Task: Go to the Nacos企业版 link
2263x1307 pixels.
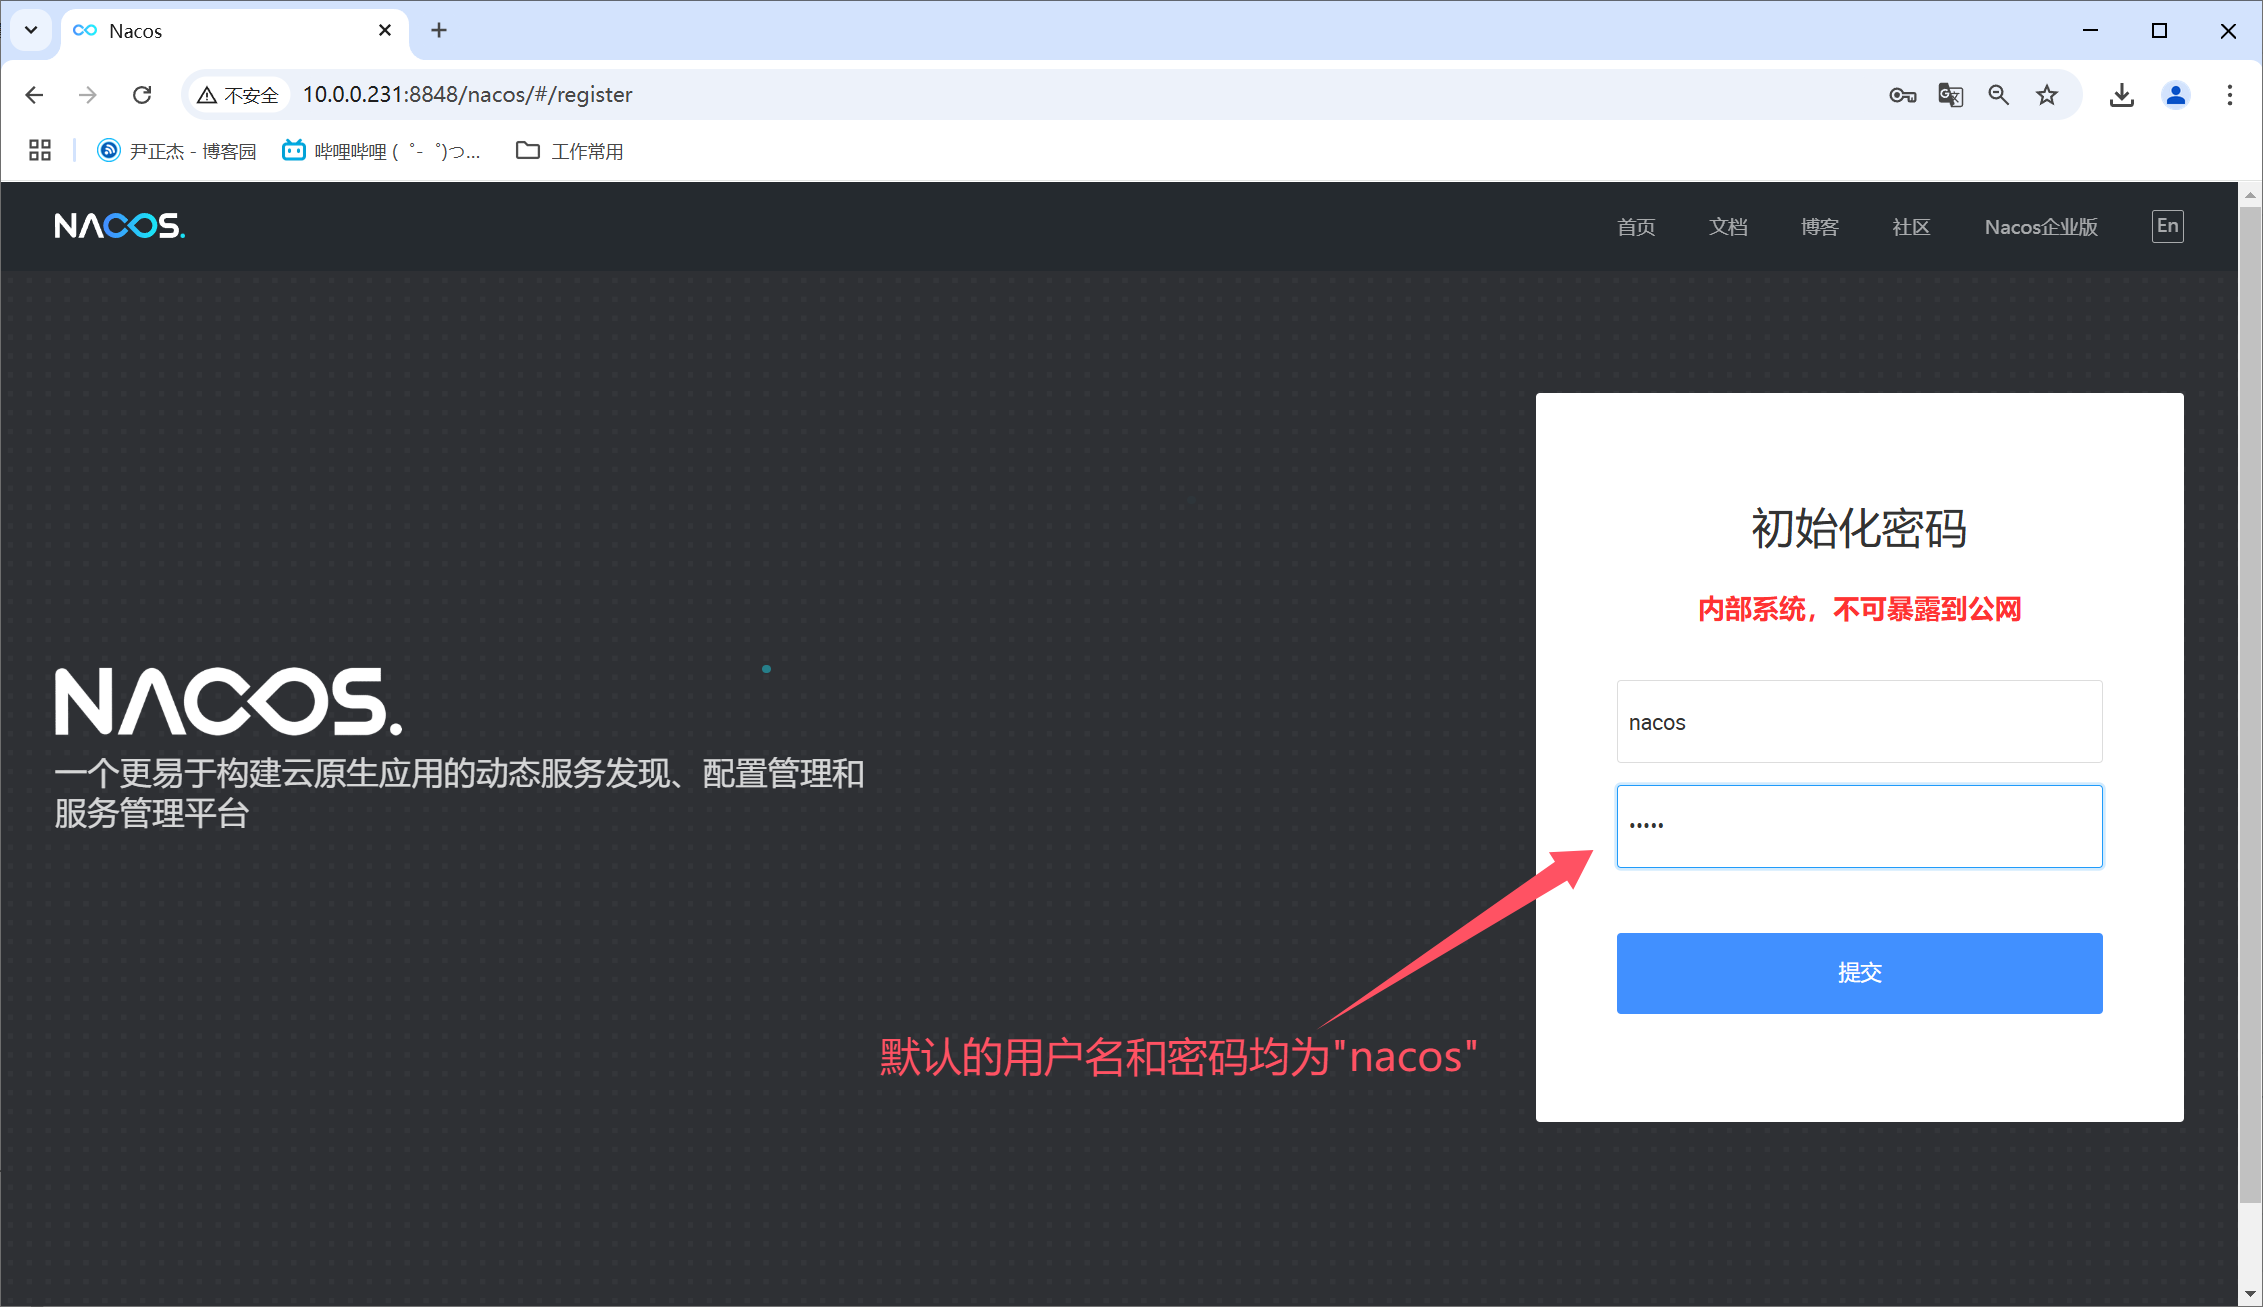Action: tap(2040, 227)
